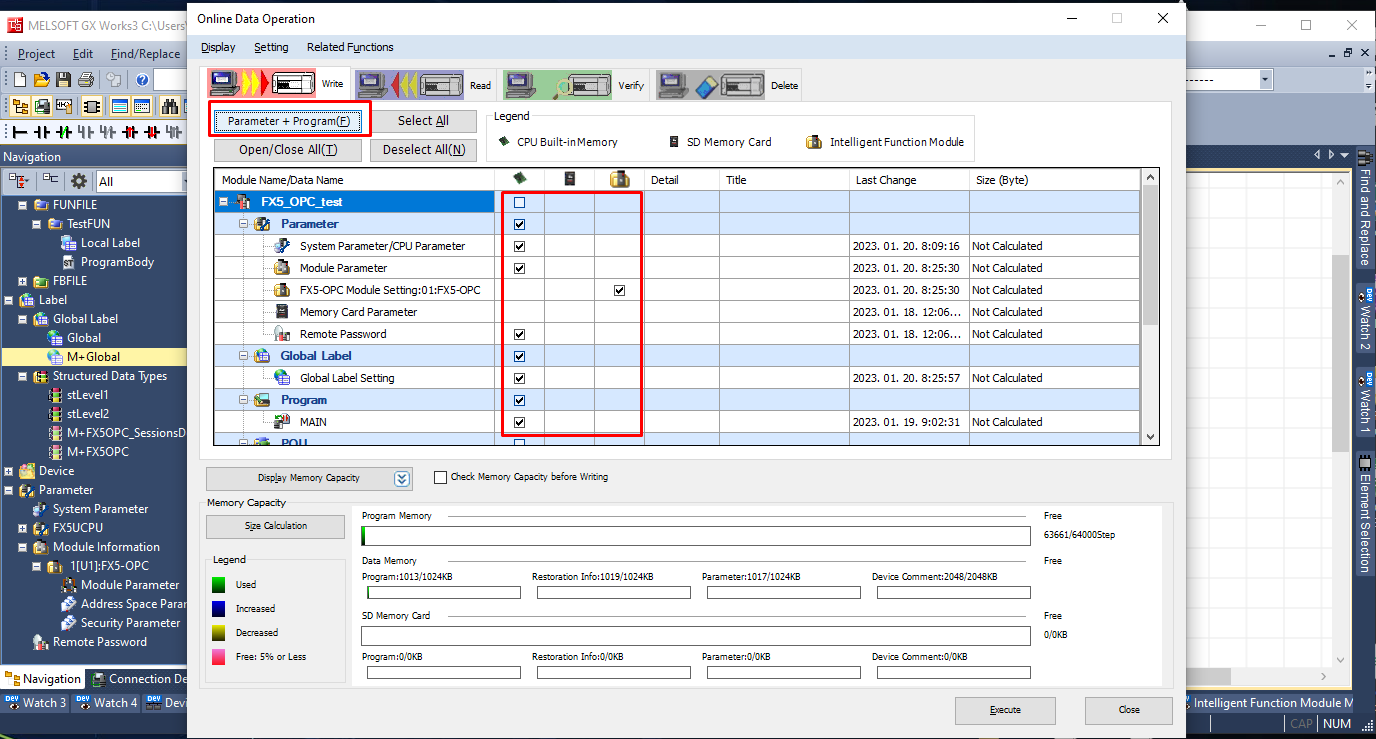Screen dimensions: 1376x739
Task: Collapse the Global Label group in data list
Action: click(x=244, y=356)
